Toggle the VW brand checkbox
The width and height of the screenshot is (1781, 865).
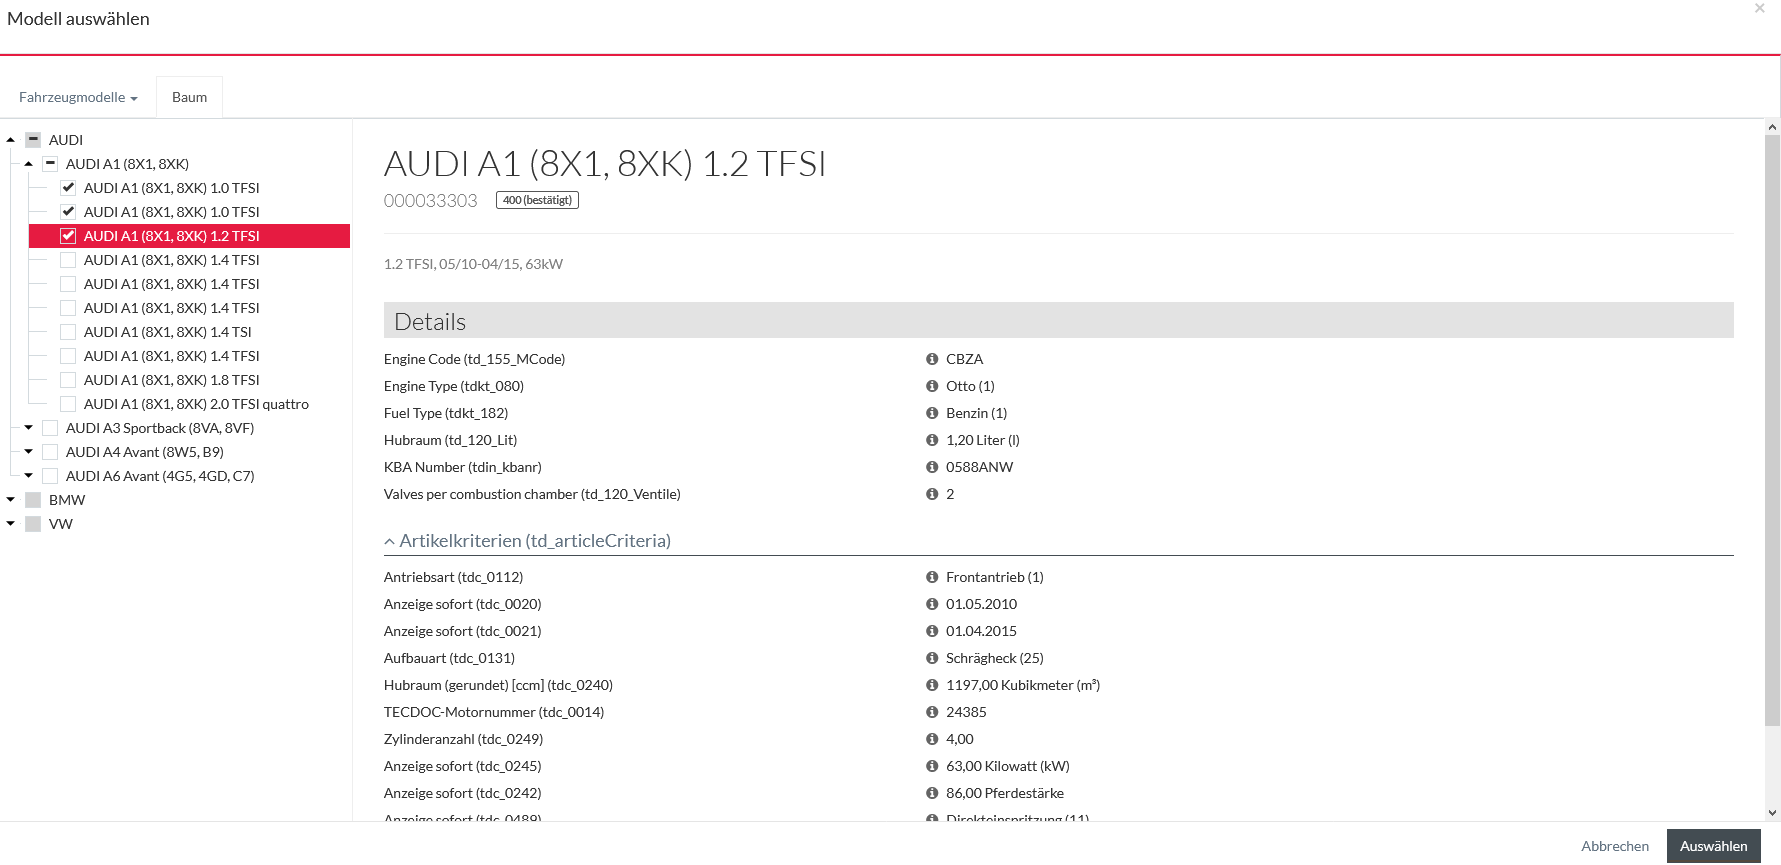(33, 524)
